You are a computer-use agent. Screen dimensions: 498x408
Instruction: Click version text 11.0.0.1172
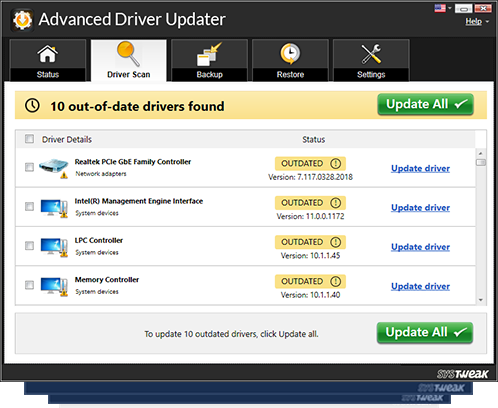coord(325,216)
